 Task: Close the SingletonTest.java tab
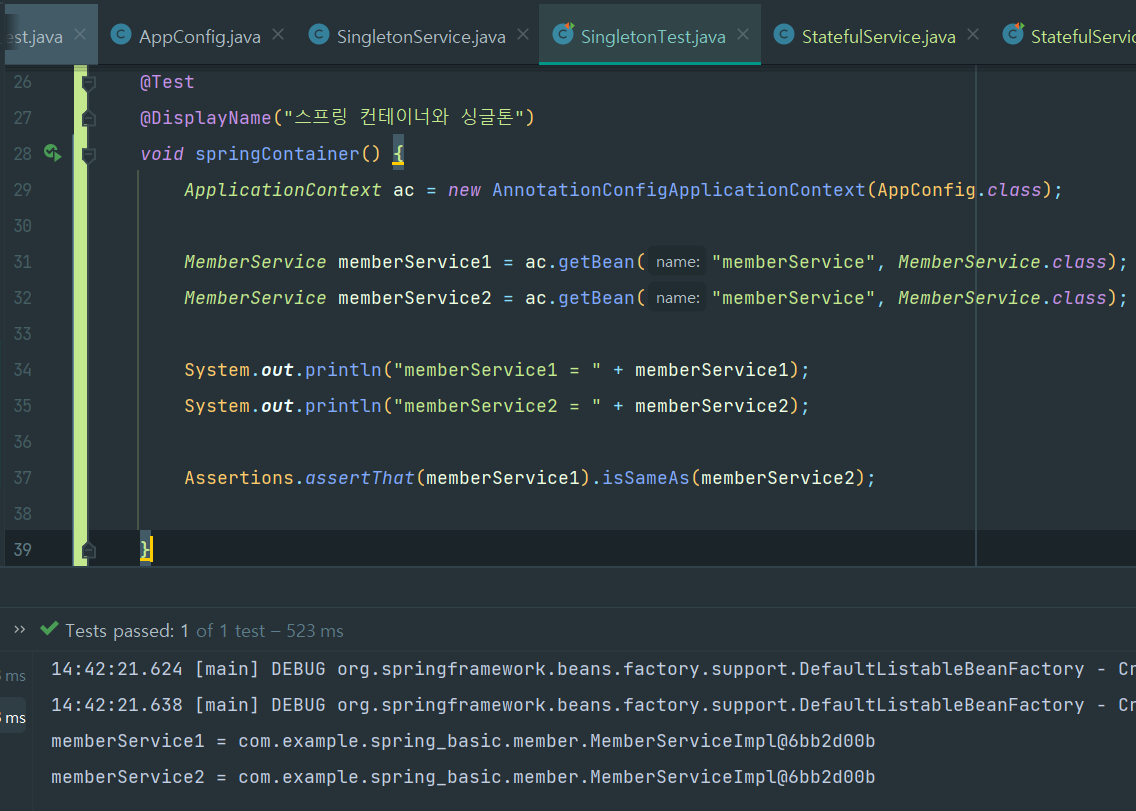[x=743, y=34]
